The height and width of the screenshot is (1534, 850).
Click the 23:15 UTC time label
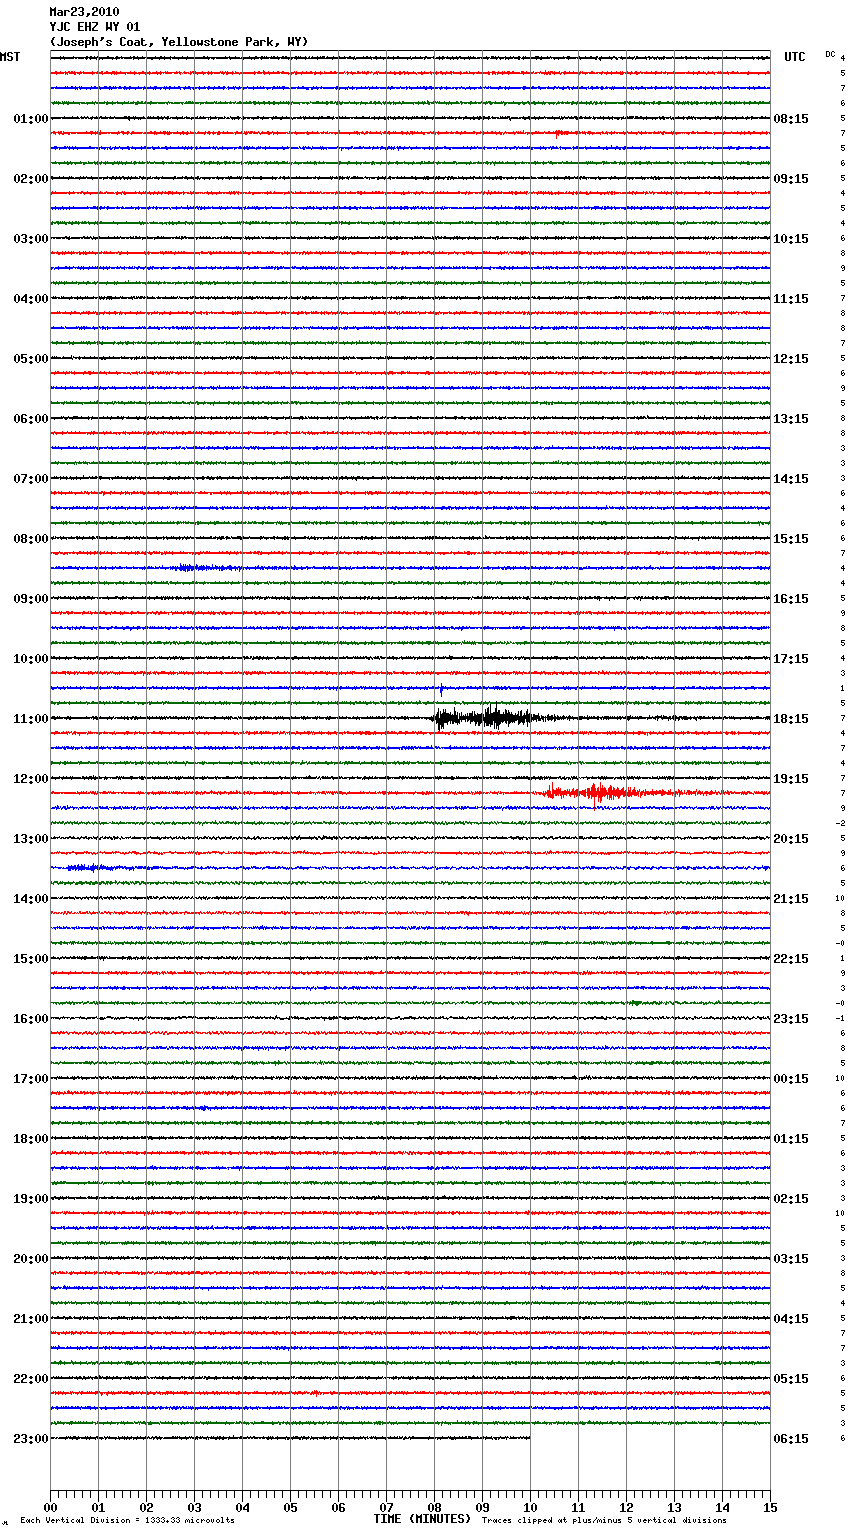coord(791,1019)
